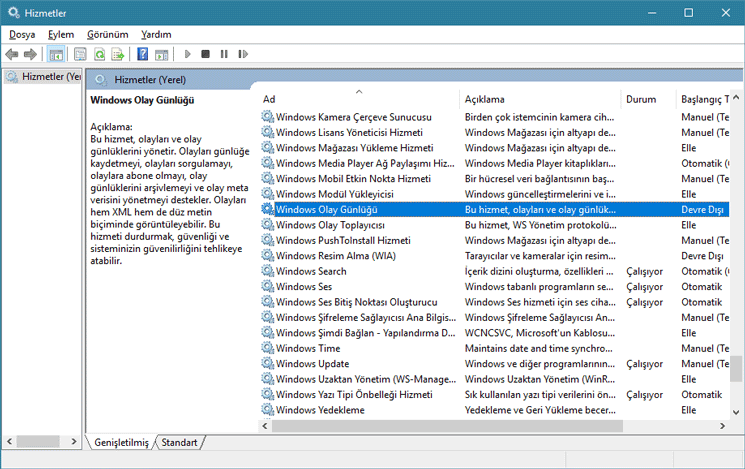
Task: Open the Görünüm menu
Action: coord(107,35)
